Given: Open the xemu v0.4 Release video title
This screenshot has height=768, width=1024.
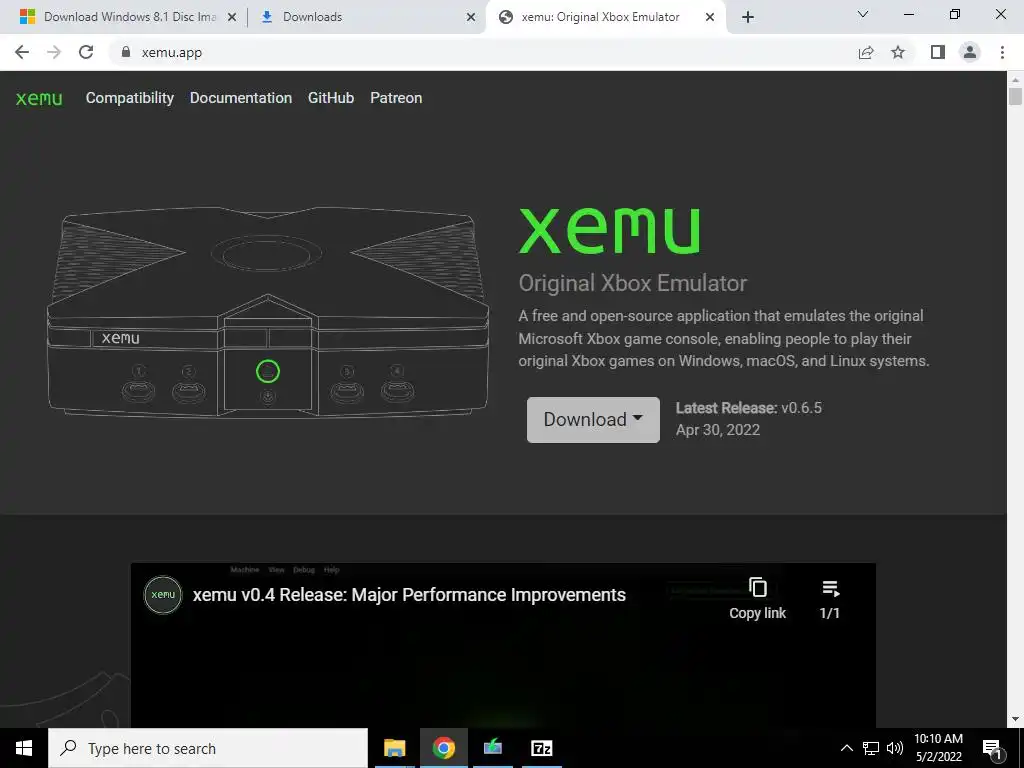Looking at the screenshot, I should [409, 595].
